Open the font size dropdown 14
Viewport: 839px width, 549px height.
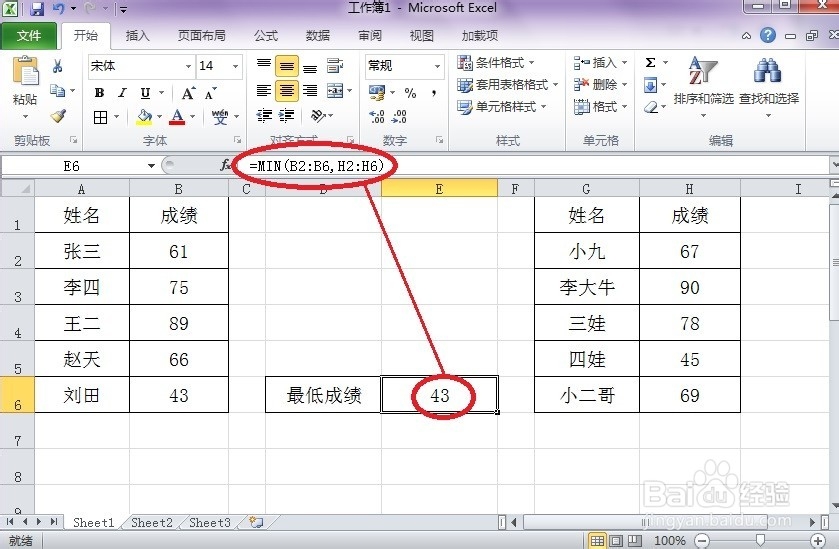(x=235, y=66)
